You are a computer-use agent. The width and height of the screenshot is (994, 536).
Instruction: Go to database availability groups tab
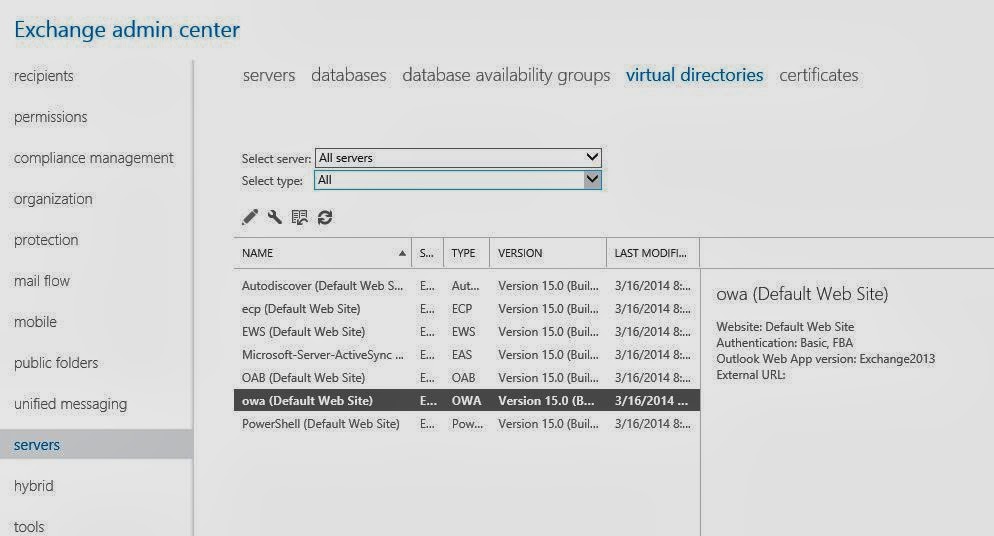tap(506, 75)
